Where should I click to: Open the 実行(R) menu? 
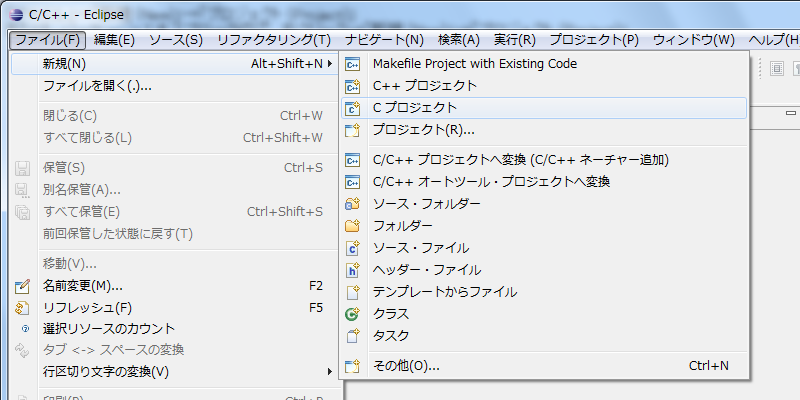tap(515, 40)
